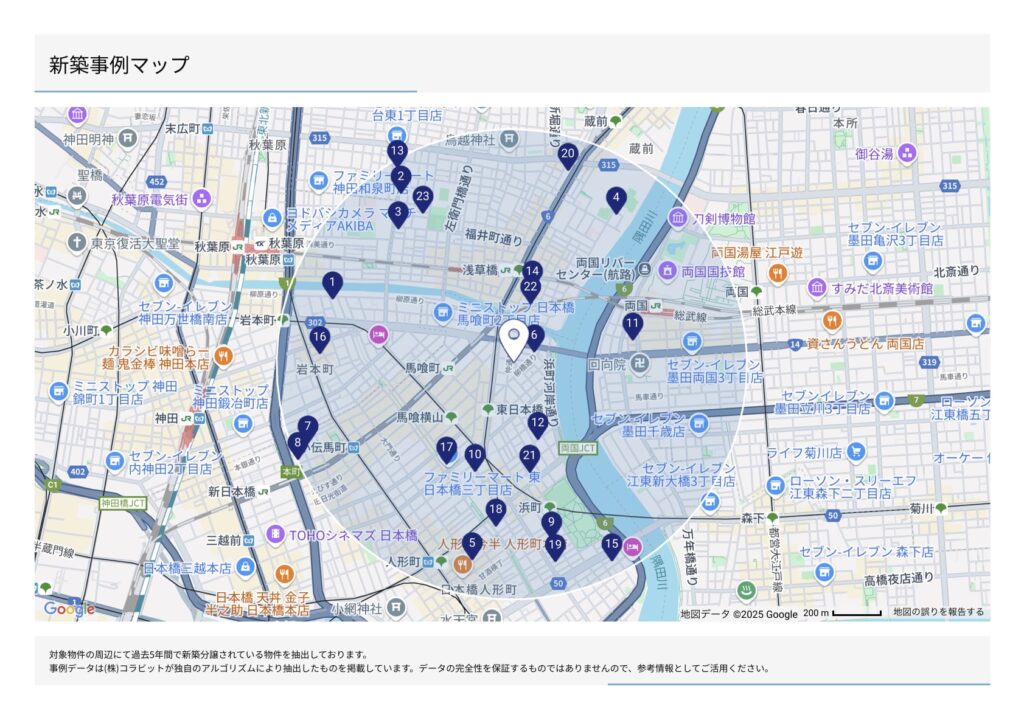Click map pin number 11
1024x723 pixels.
(632, 323)
